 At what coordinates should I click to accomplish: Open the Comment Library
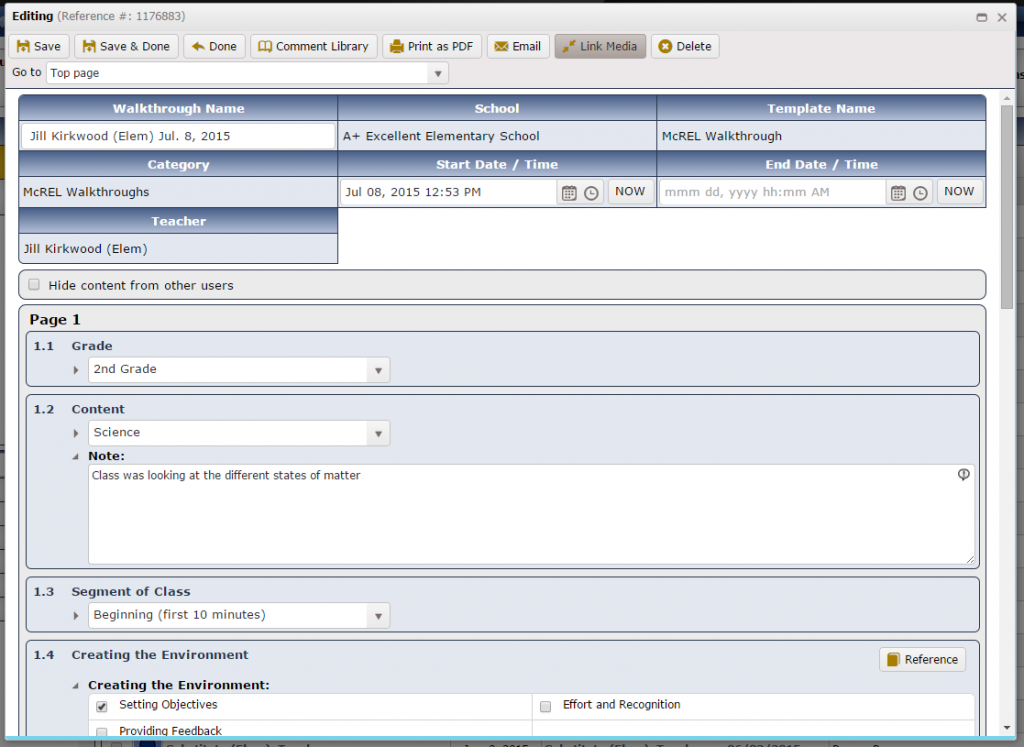(x=313, y=46)
